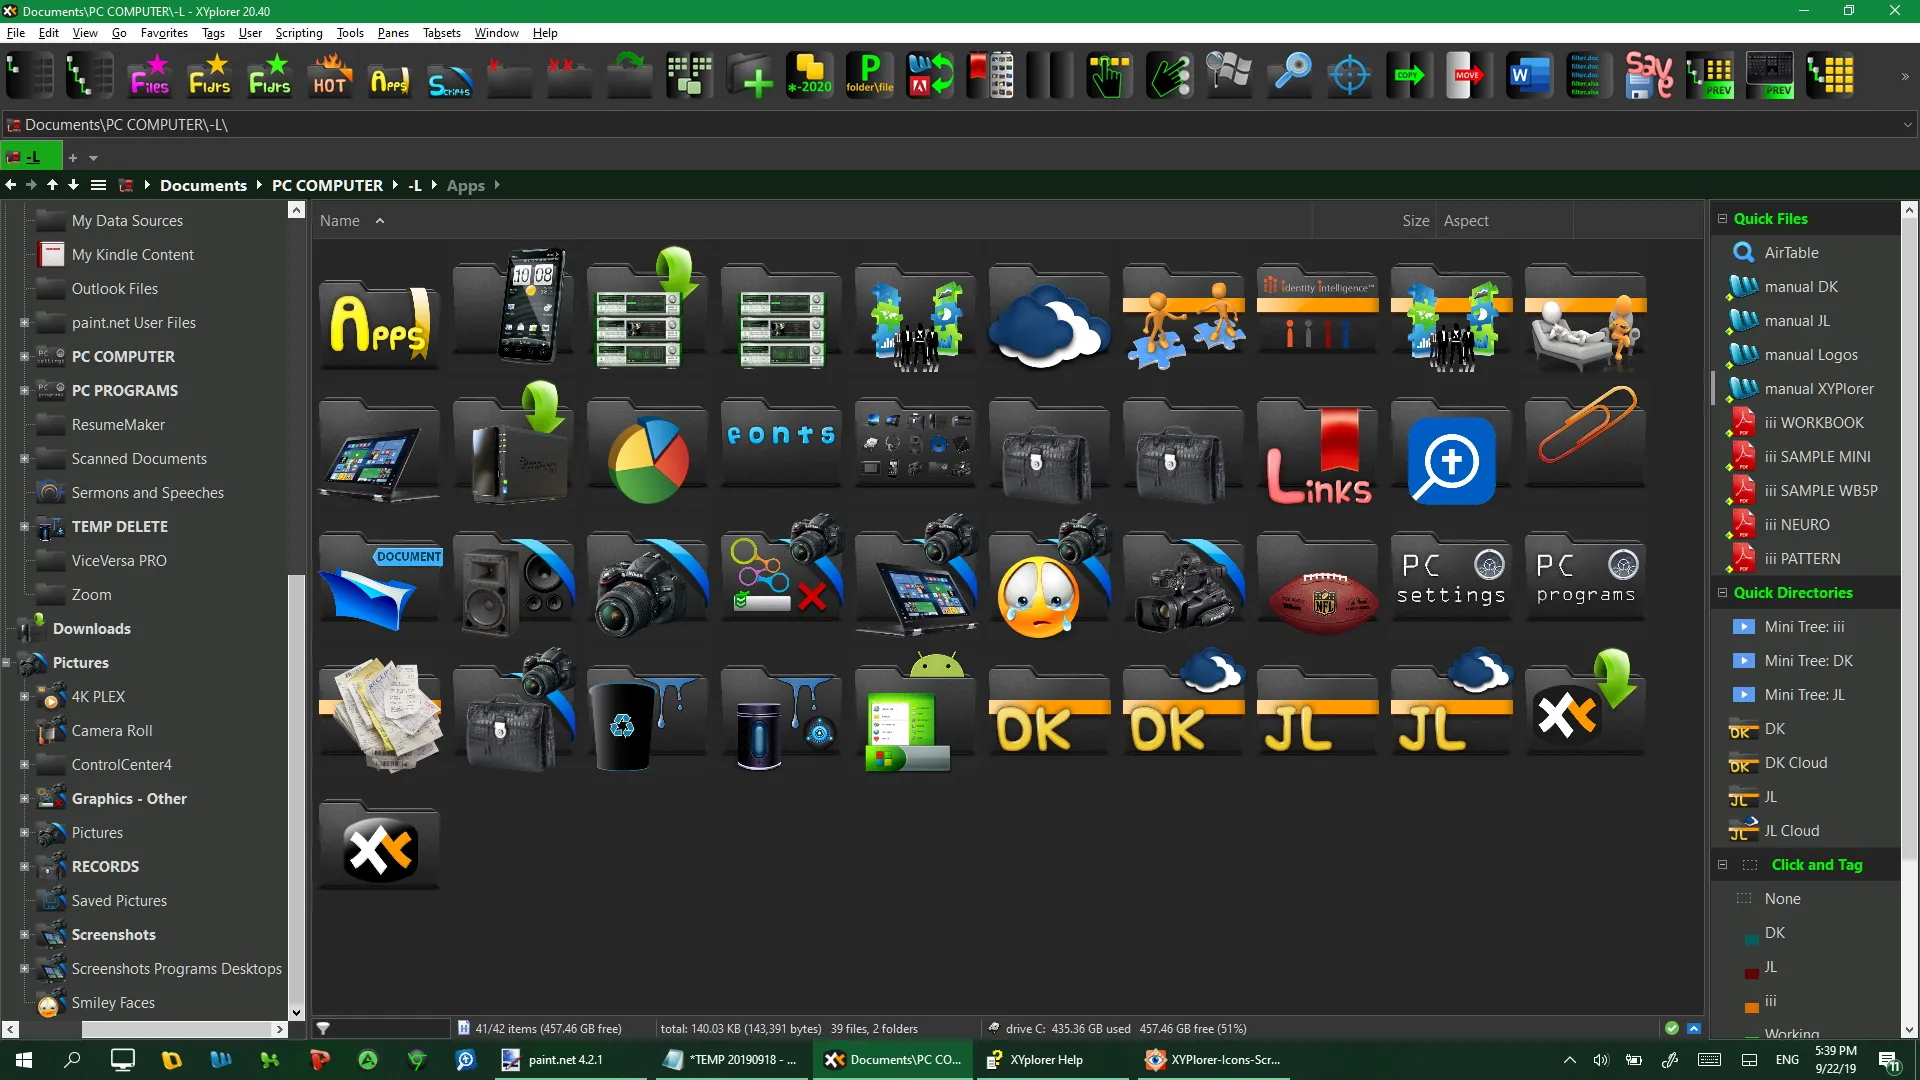The height and width of the screenshot is (1080, 1920).
Task: Open the HOT folders toolbar icon
Action: click(x=330, y=75)
